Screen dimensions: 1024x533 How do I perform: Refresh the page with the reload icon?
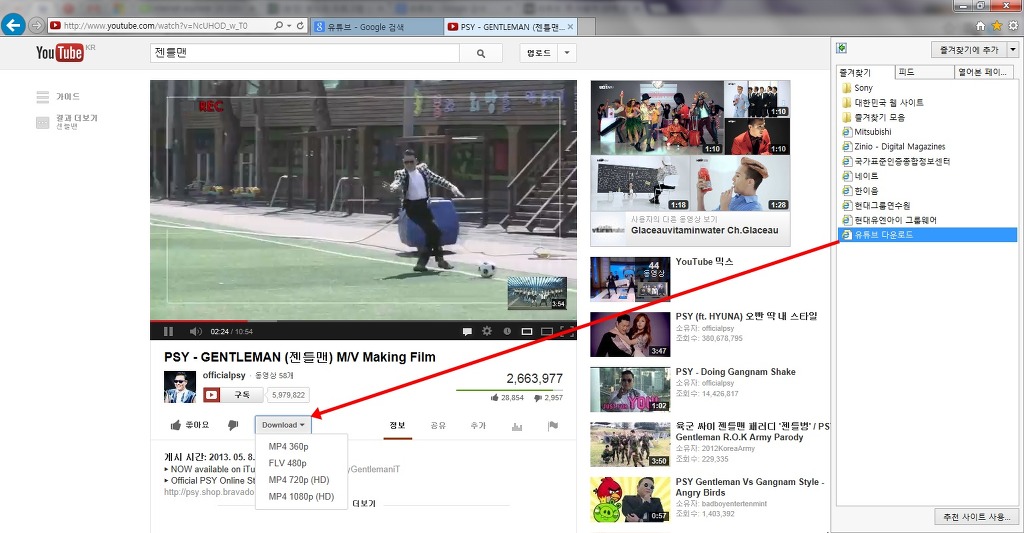[300, 26]
